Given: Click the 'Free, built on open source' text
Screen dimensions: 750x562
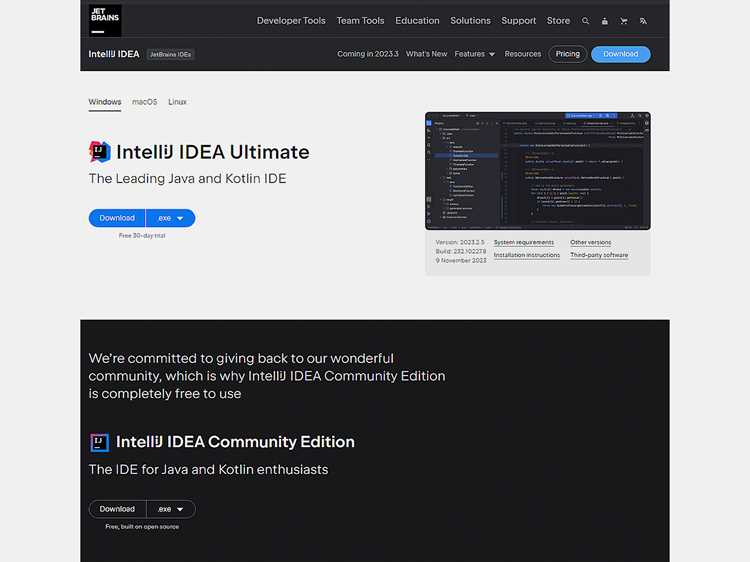Looking at the screenshot, I should point(142,527).
